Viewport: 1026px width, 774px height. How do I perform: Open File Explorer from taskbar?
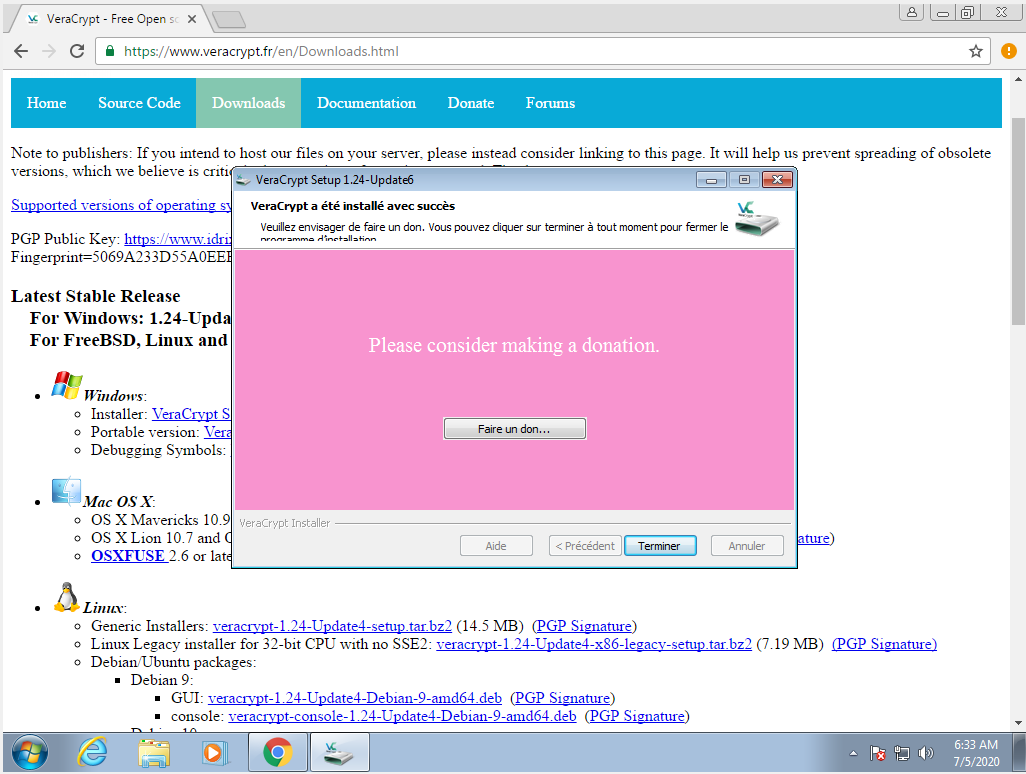[153, 753]
